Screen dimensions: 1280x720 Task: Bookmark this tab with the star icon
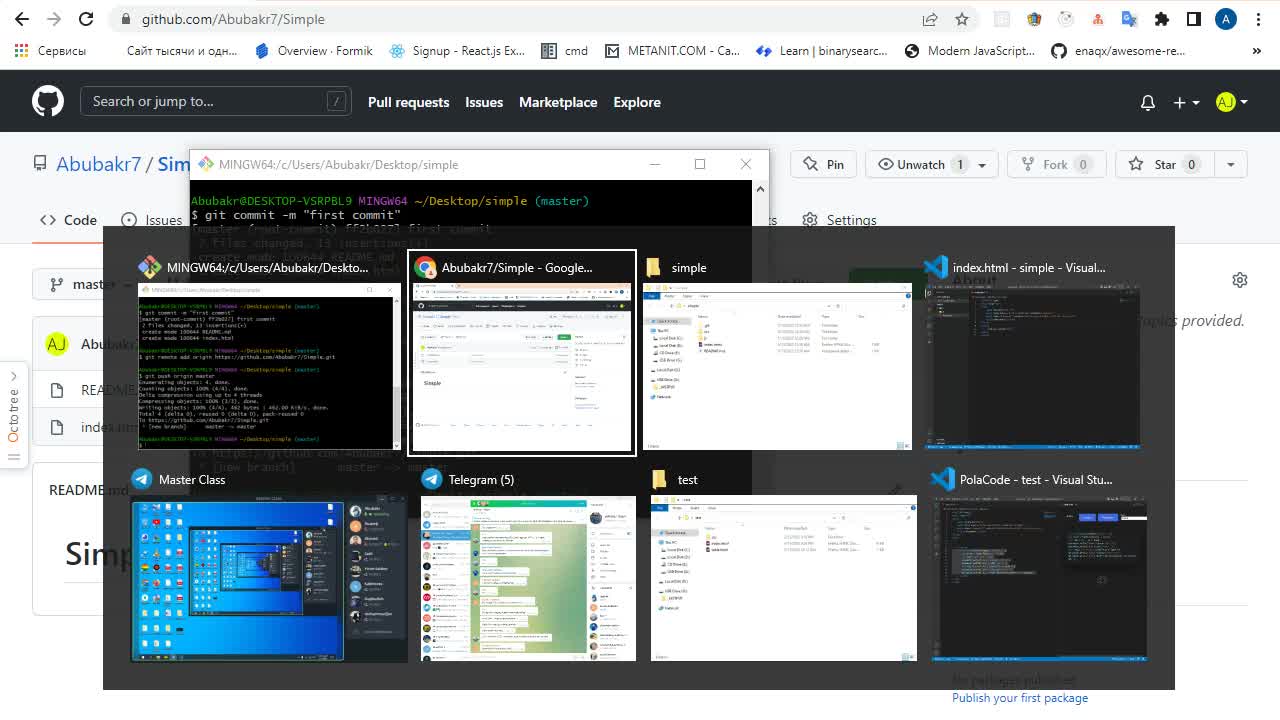962,19
